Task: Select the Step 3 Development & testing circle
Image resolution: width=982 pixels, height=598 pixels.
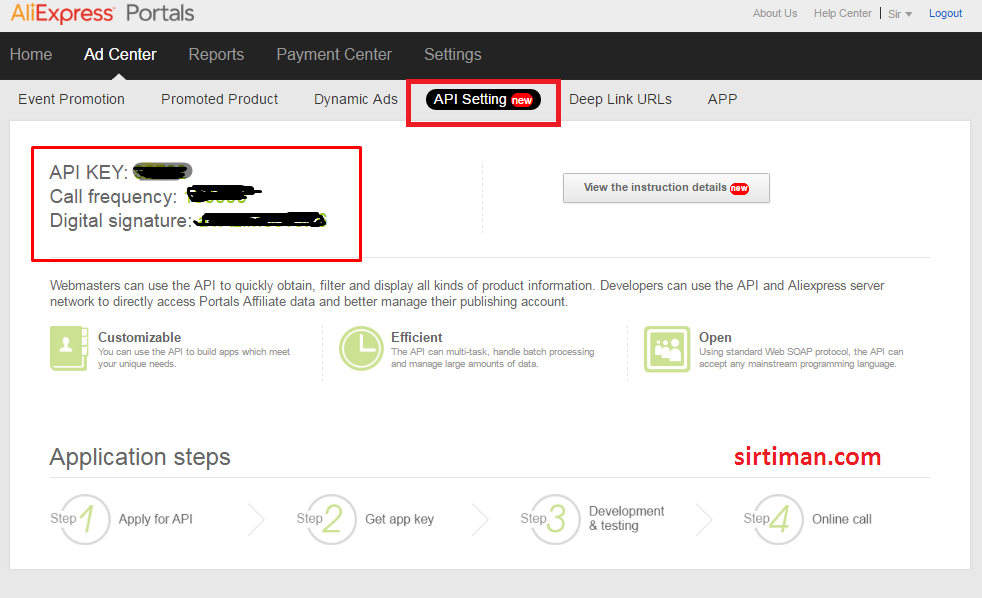Action: click(x=552, y=519)
